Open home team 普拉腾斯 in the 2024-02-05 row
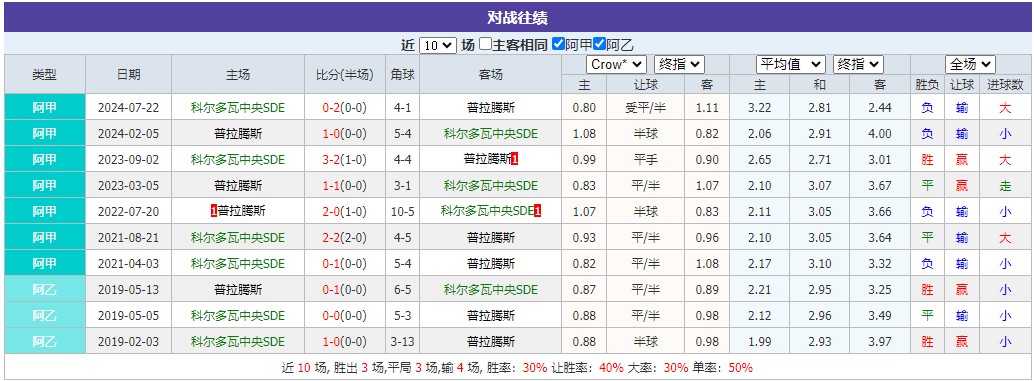The width and height of the screenshot is (1034, 381). (238, 134)
